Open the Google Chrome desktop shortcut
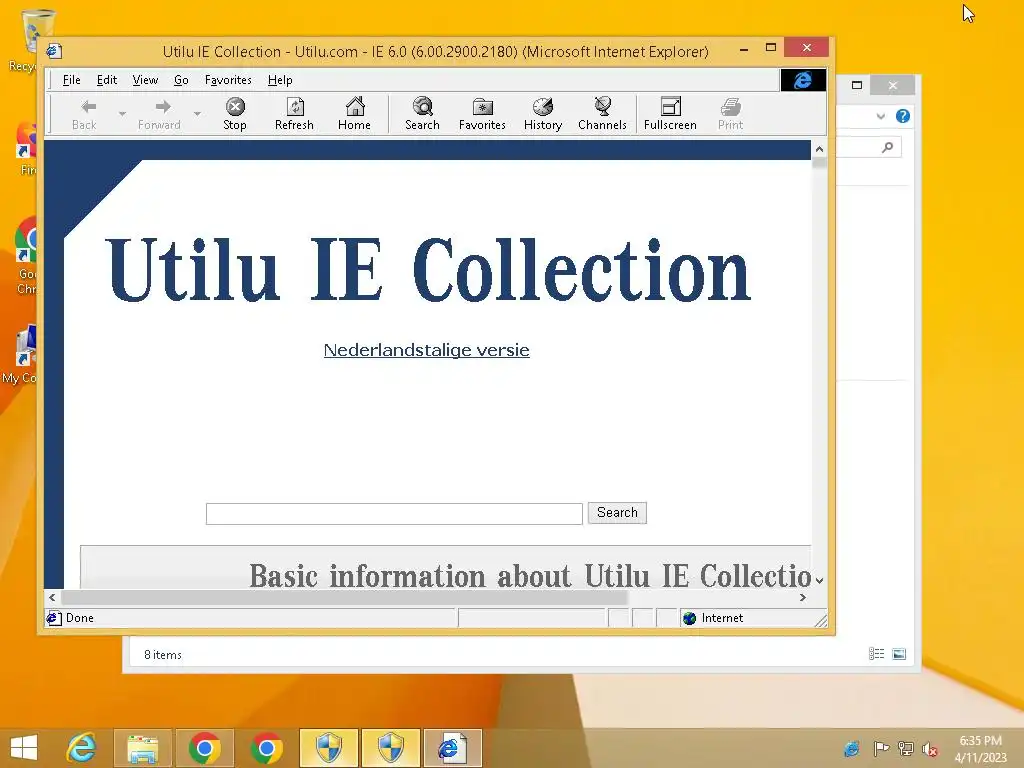Image resolution: width=1024 pixels, height=768 pixels. pos(26,256)
